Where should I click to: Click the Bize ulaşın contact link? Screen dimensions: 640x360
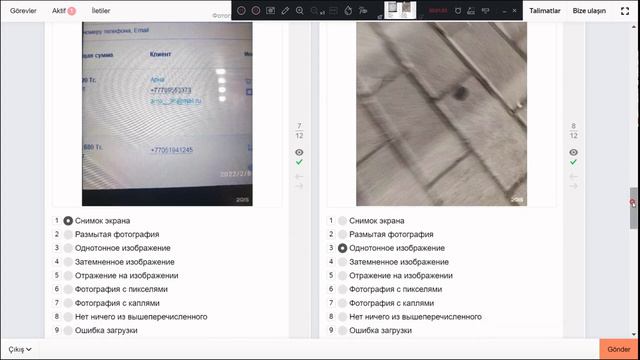pos(589,11)
